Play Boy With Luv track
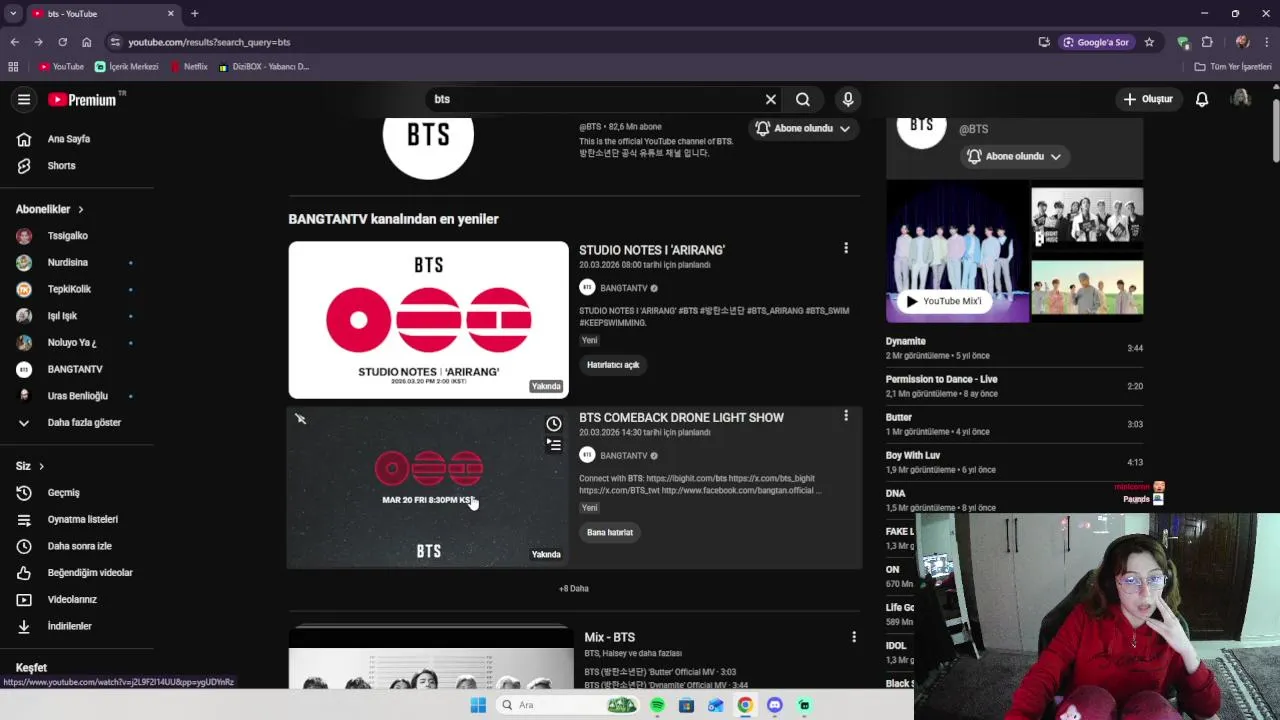 [1014, 462]
